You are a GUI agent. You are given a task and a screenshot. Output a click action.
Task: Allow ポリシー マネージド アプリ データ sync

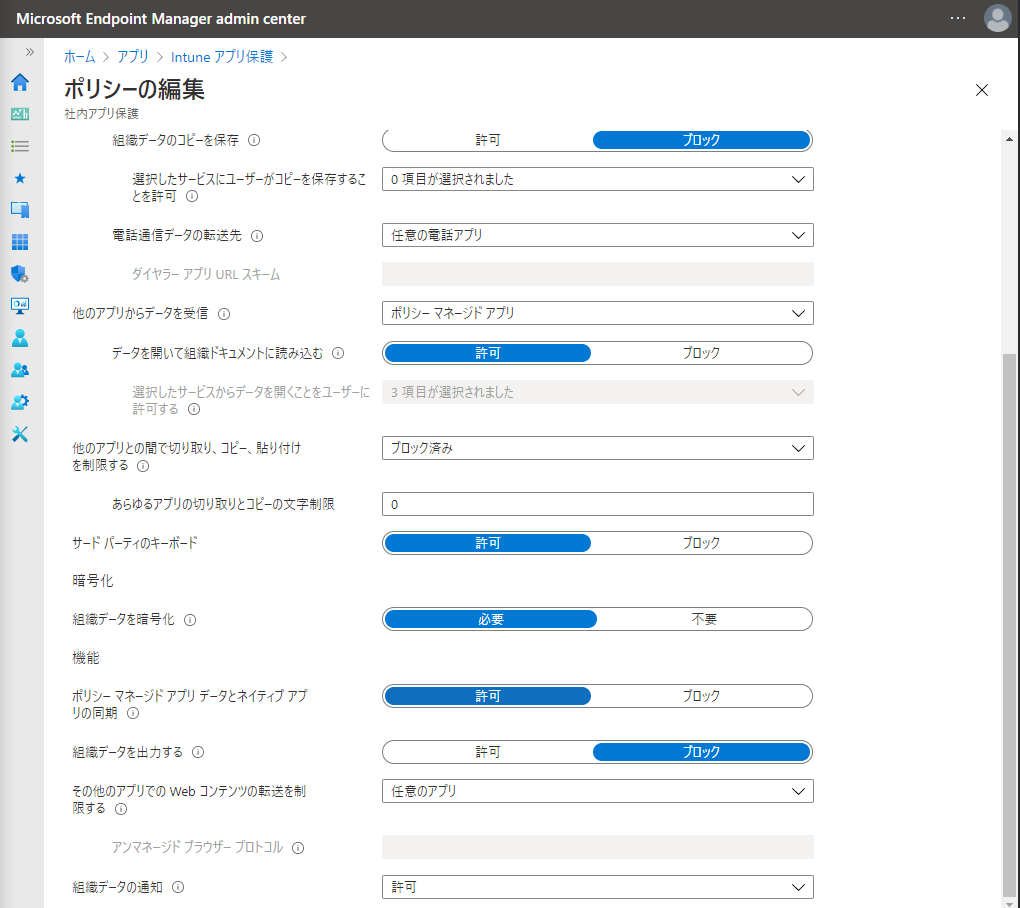(x=488, y=696)
